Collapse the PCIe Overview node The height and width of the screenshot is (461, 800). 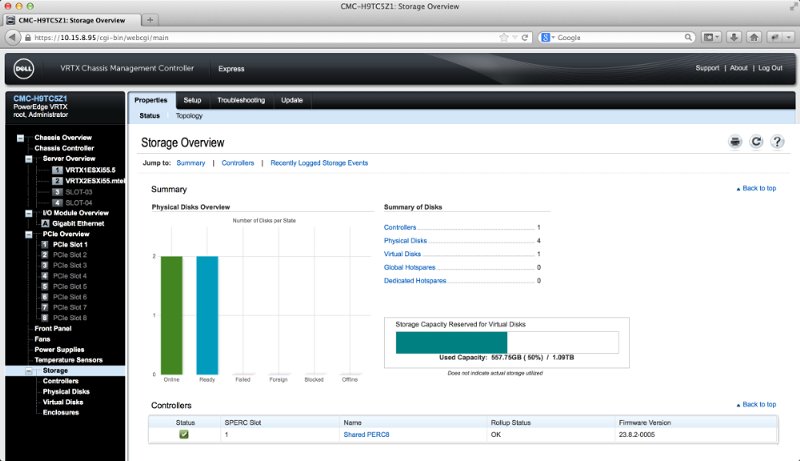(29, 235)
